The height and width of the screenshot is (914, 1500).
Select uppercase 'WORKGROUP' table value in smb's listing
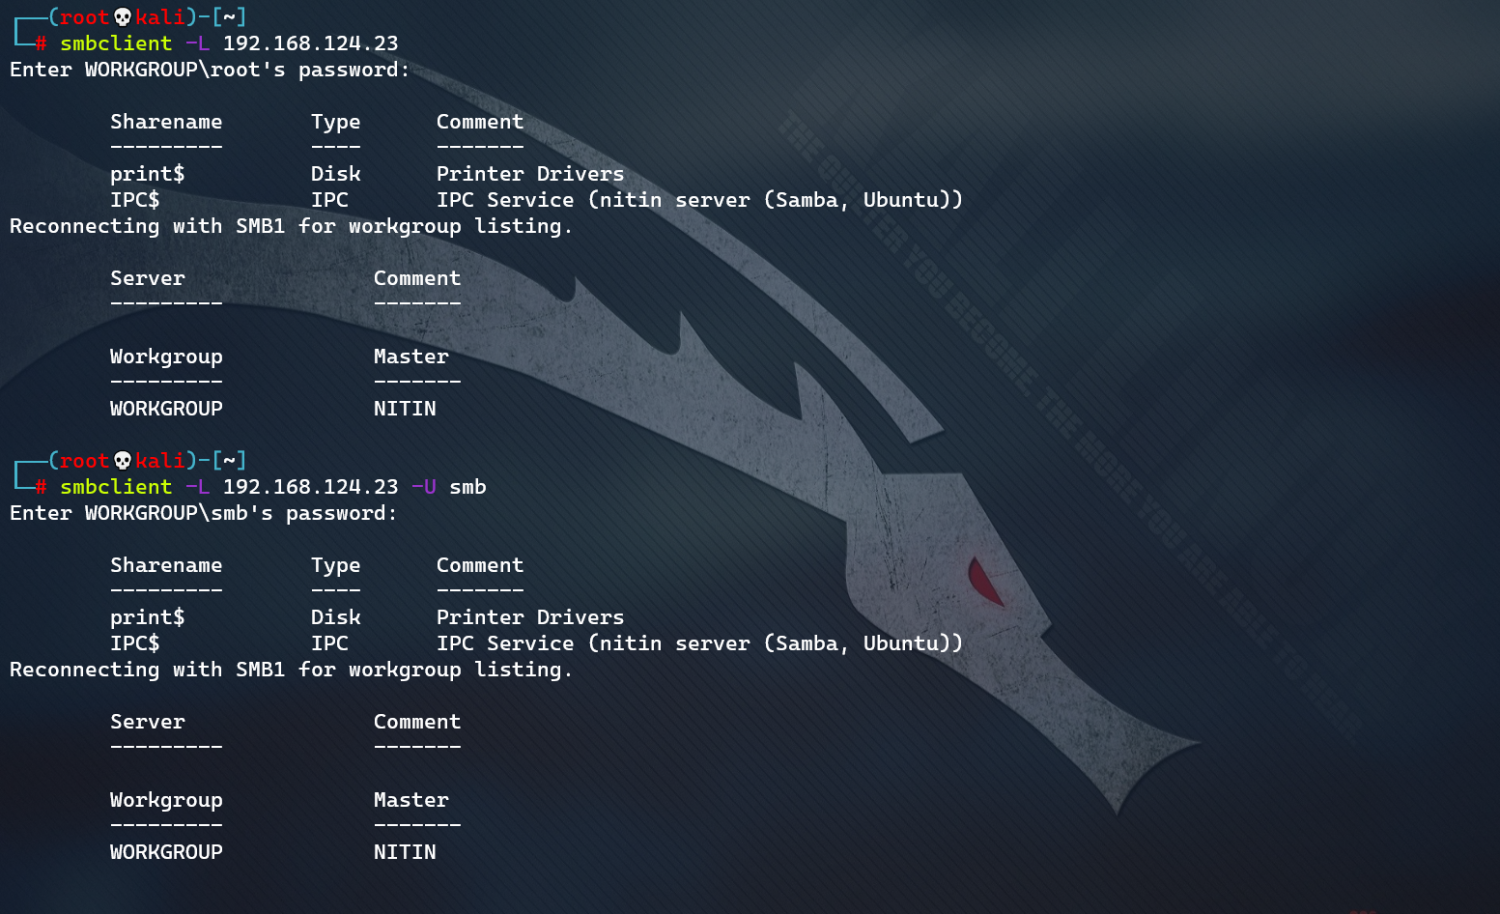[x=166, y=852]
